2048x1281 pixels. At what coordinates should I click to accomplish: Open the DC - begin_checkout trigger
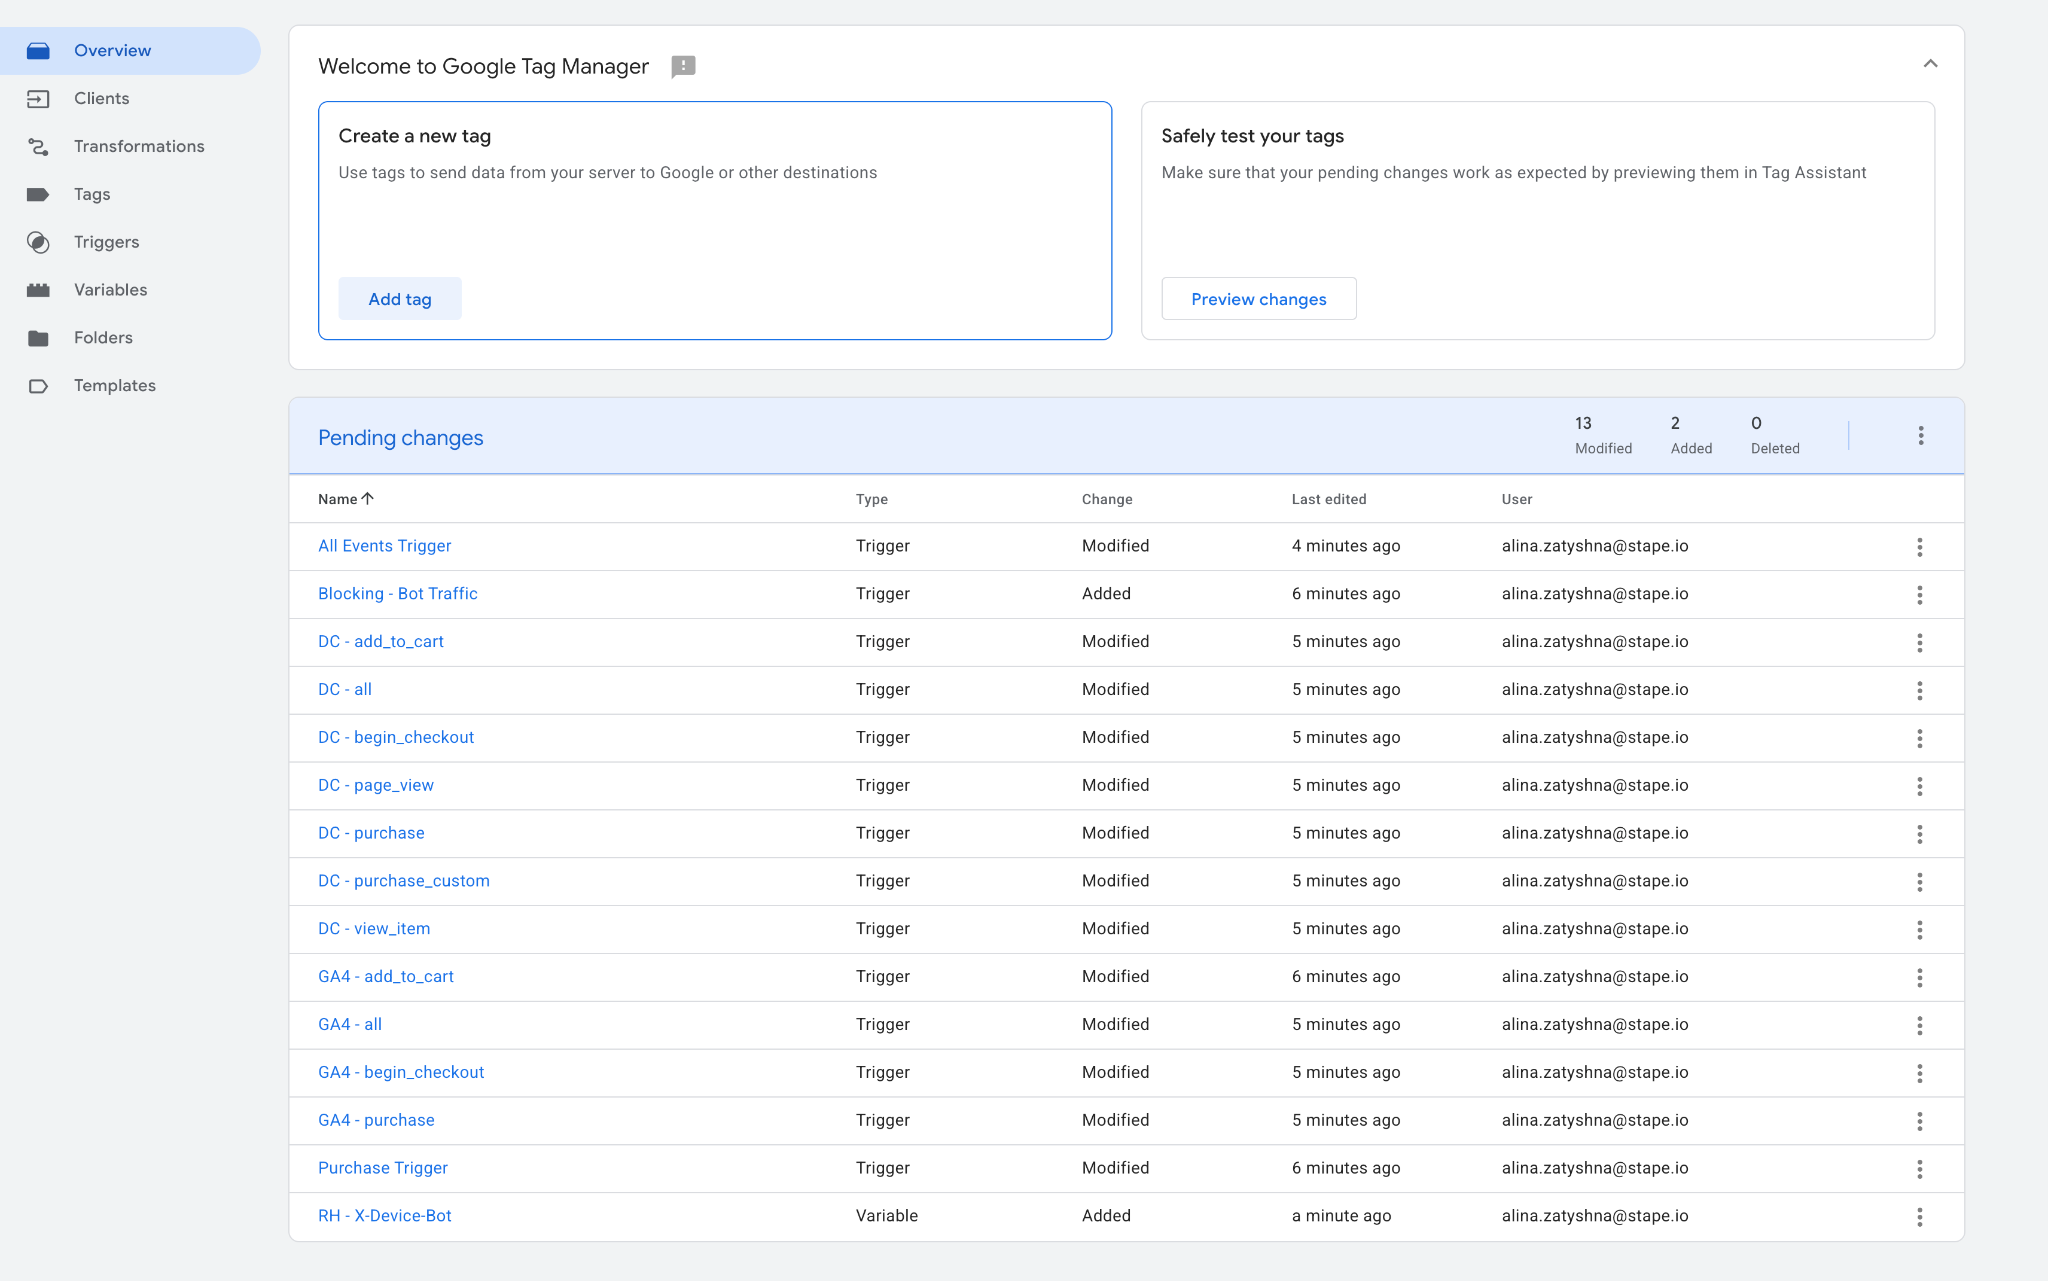click(x=396, y=738)
